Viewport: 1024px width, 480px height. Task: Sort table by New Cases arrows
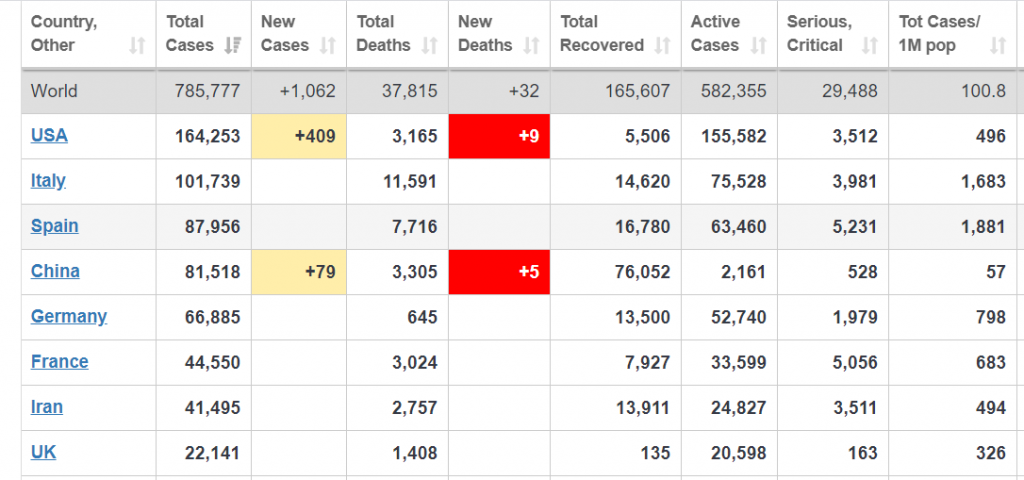328,46
